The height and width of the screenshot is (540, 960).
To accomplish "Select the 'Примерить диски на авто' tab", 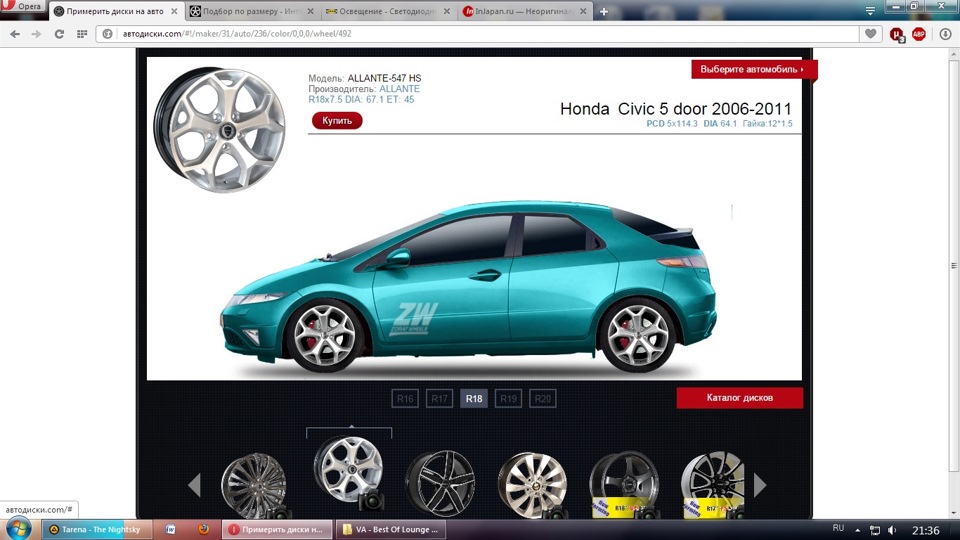I will click(114, 12).
